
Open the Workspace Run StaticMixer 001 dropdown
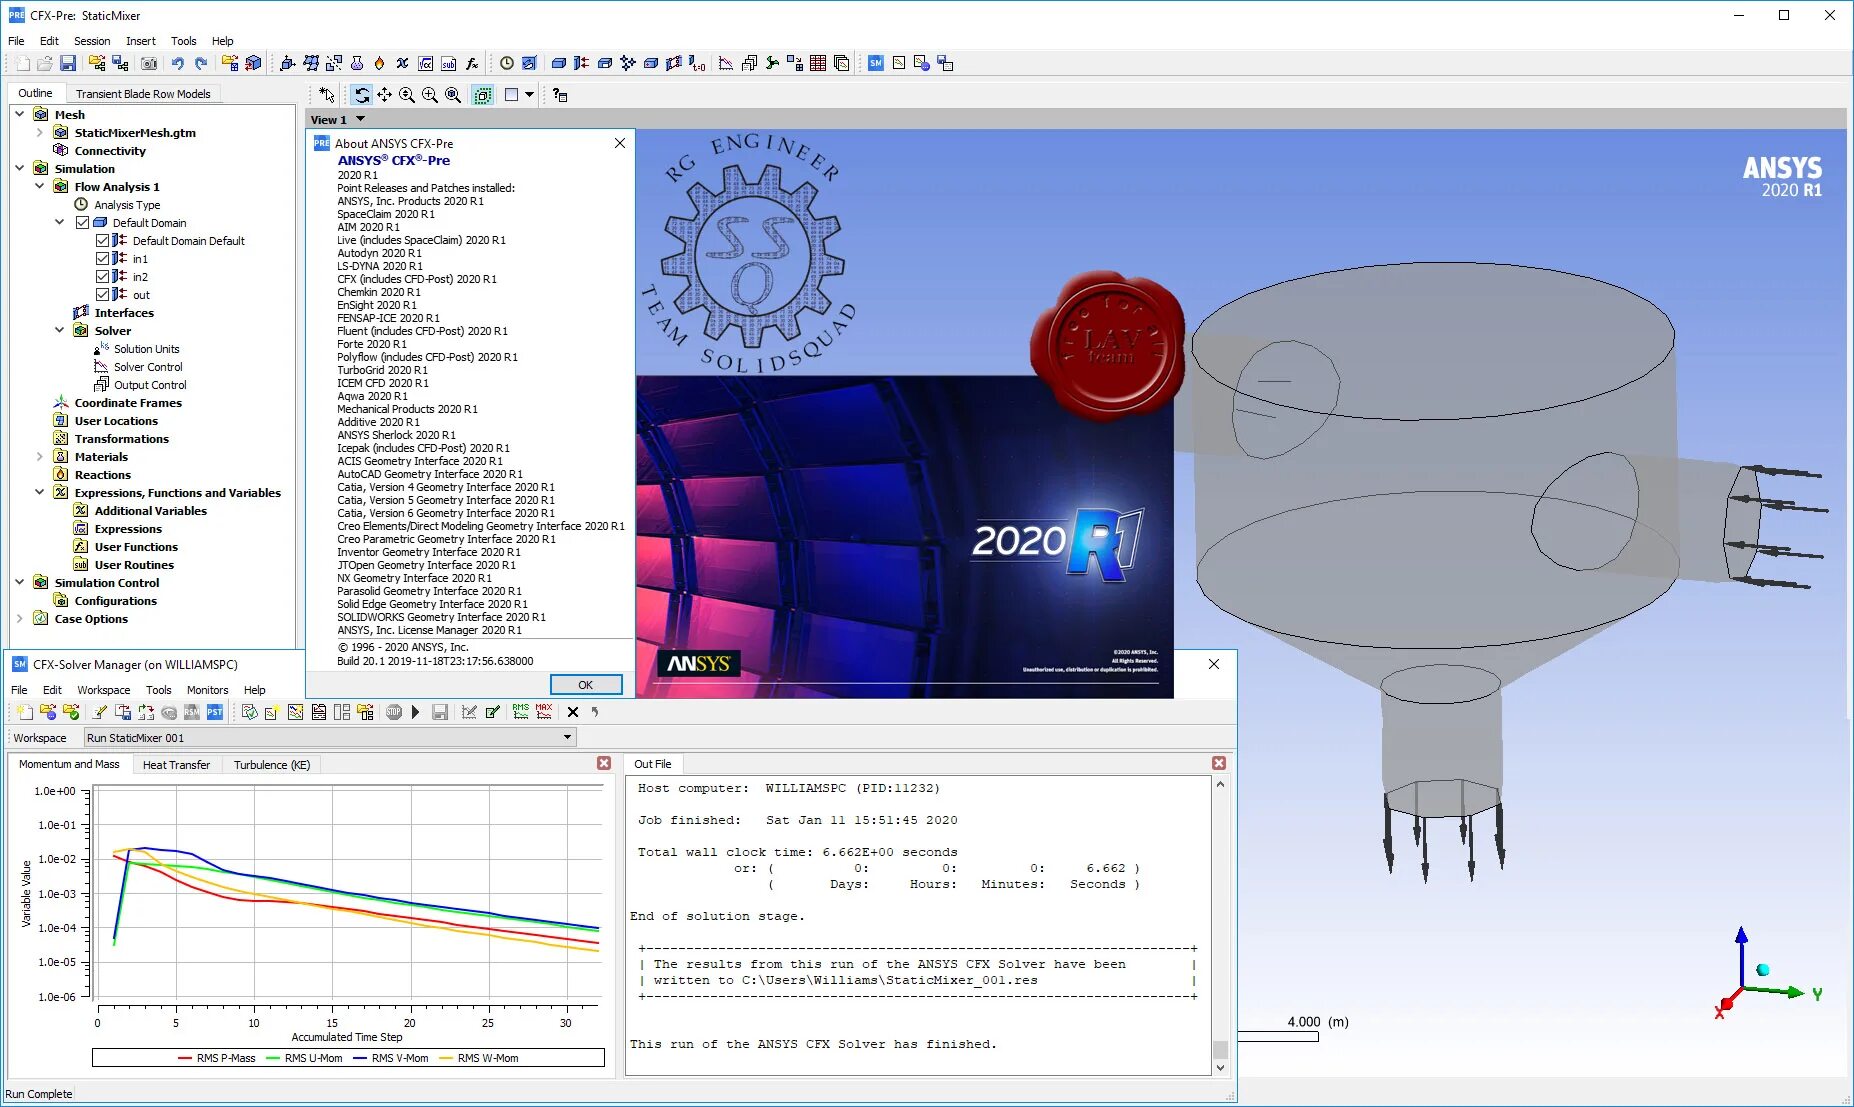[x=331, y=738]
